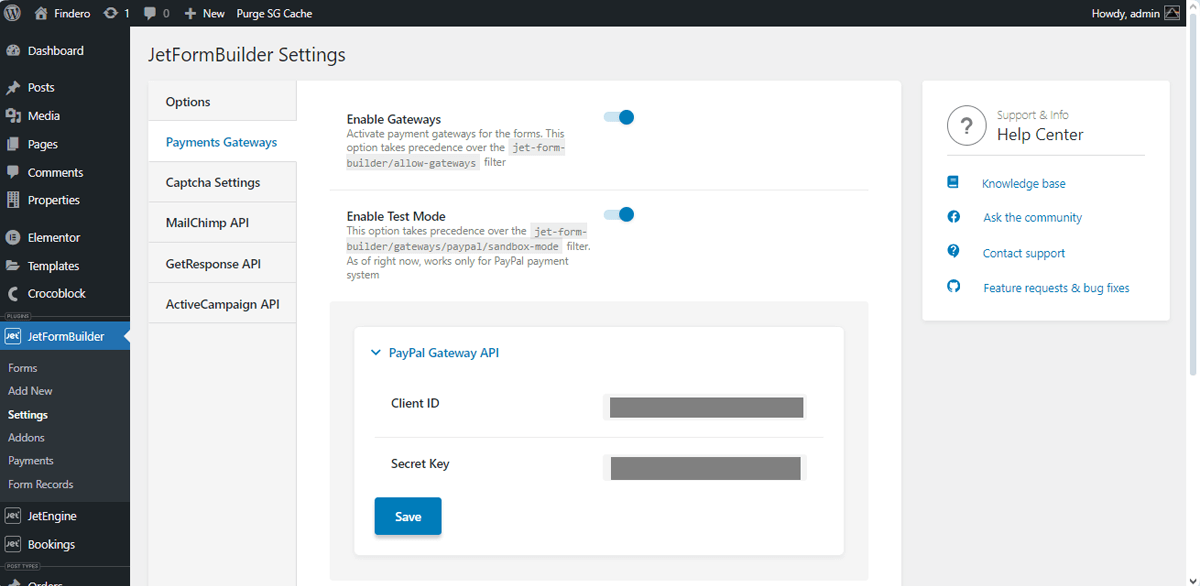Click the GitHub icon beside Feature requests
This screenshot has width=1200, height=586.
953,287
